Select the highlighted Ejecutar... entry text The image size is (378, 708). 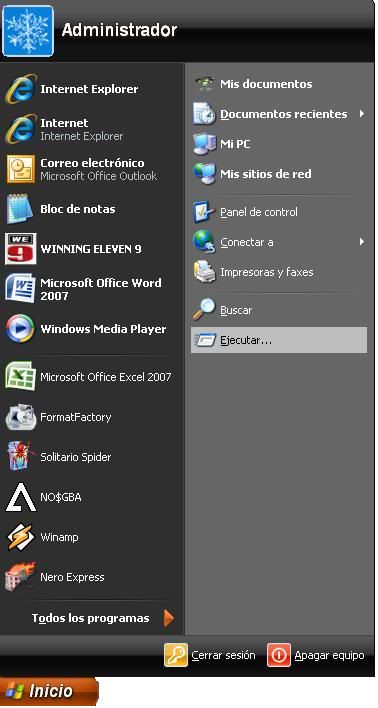point(246,340)
